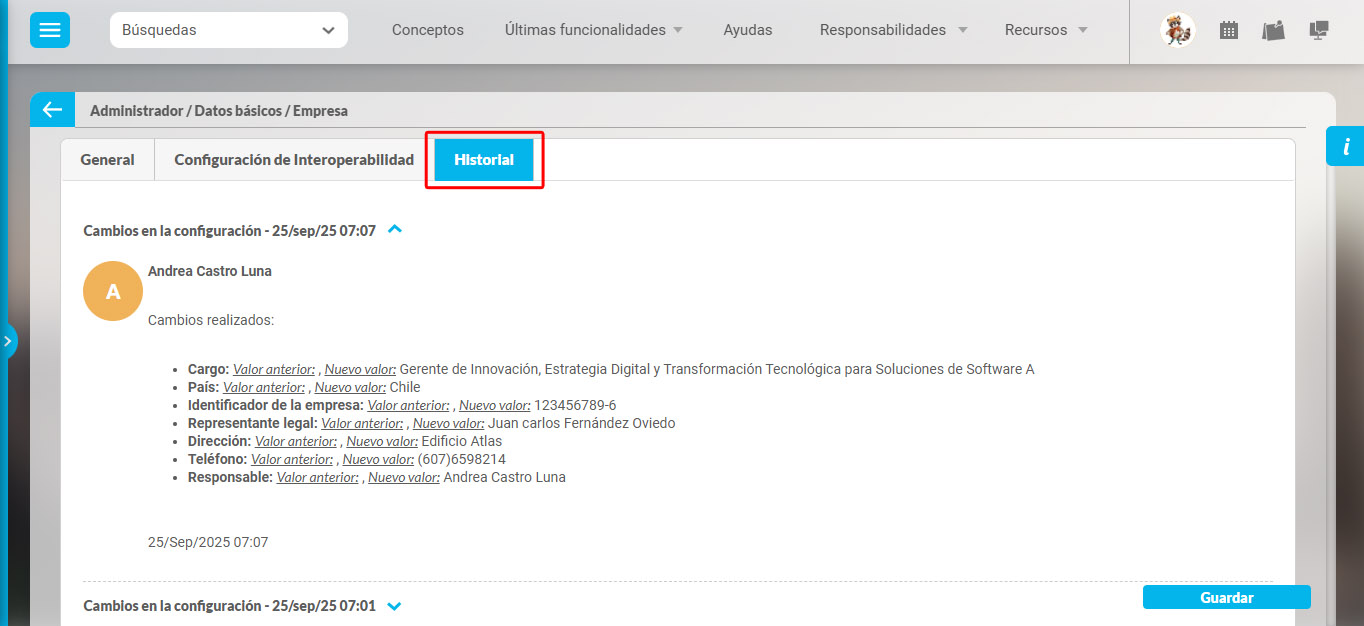
Task: Expand the 07:01 configuration changes entry
Action: coord(394,606)
